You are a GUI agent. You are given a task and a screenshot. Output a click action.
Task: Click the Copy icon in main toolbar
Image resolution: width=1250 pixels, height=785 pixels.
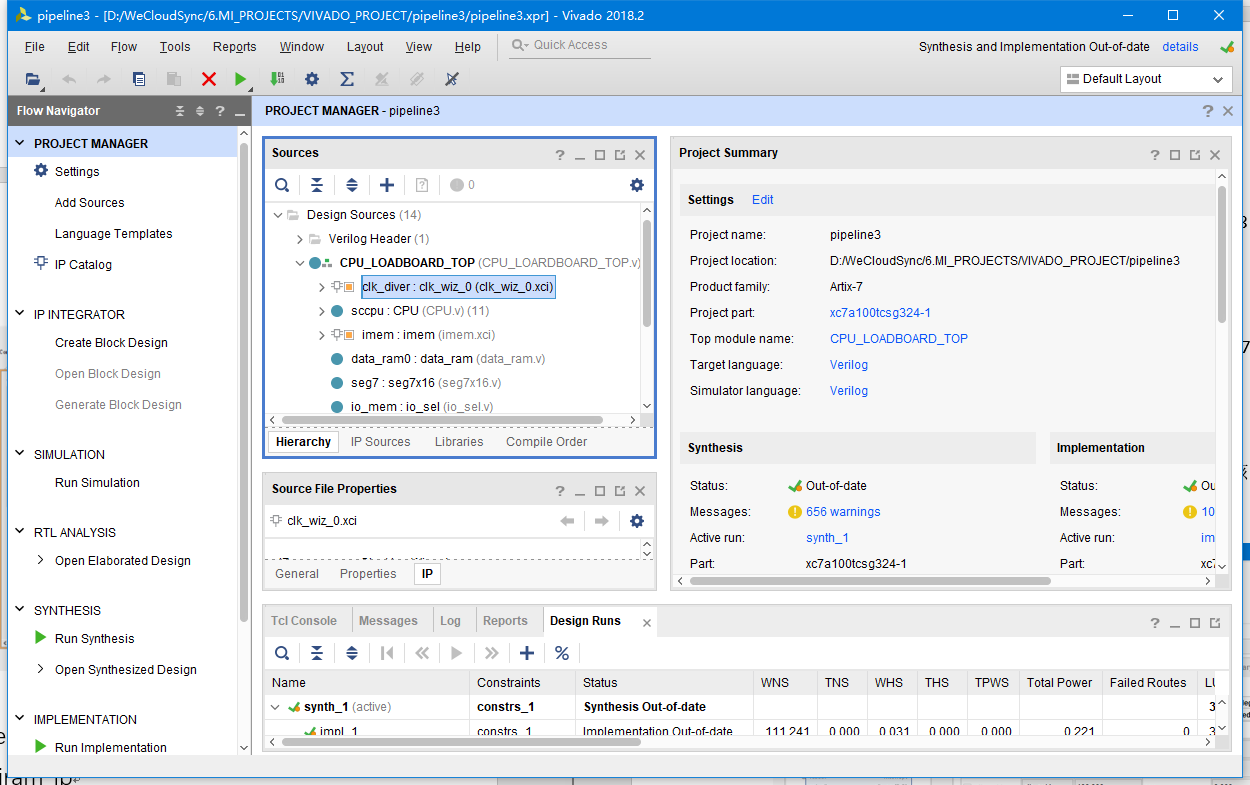[x=139, y=79]
